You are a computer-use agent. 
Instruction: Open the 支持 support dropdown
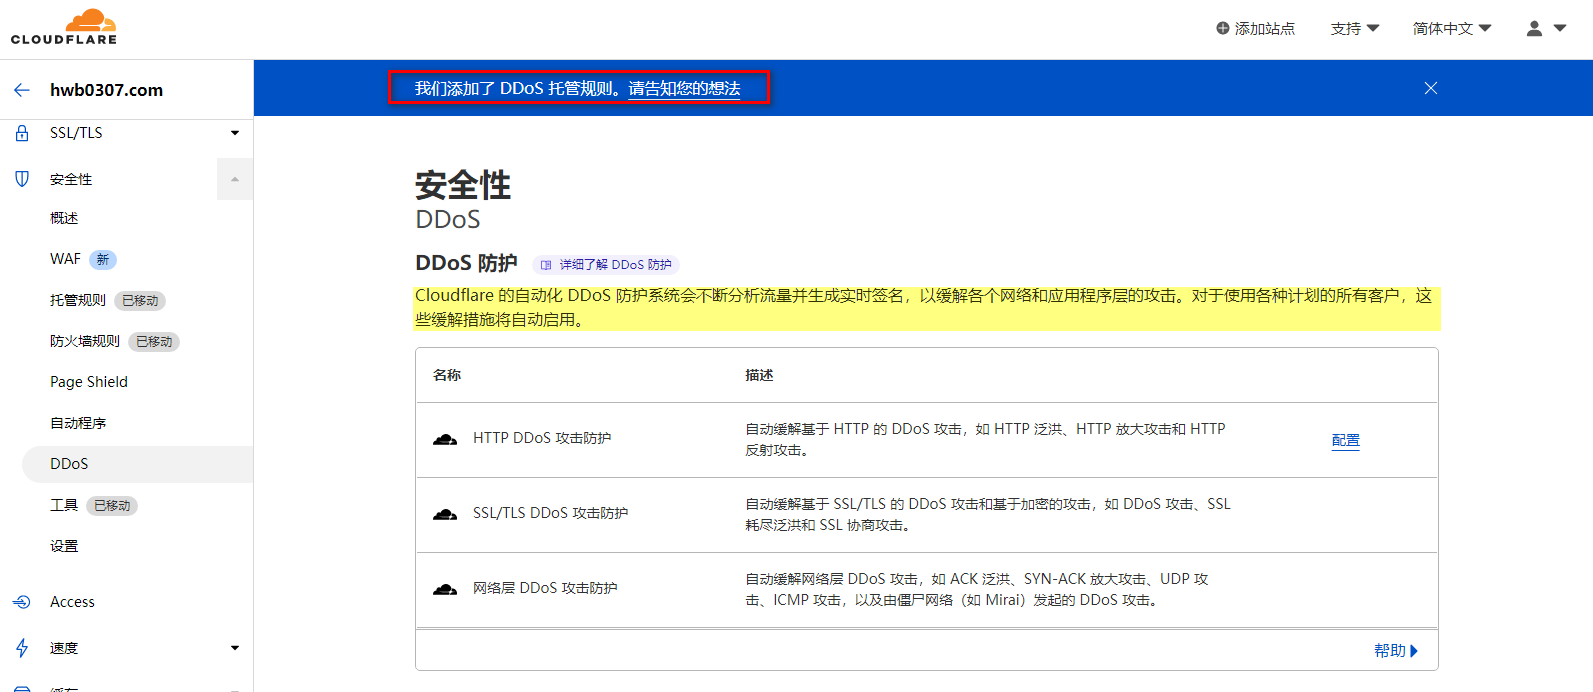(1354, 29)
